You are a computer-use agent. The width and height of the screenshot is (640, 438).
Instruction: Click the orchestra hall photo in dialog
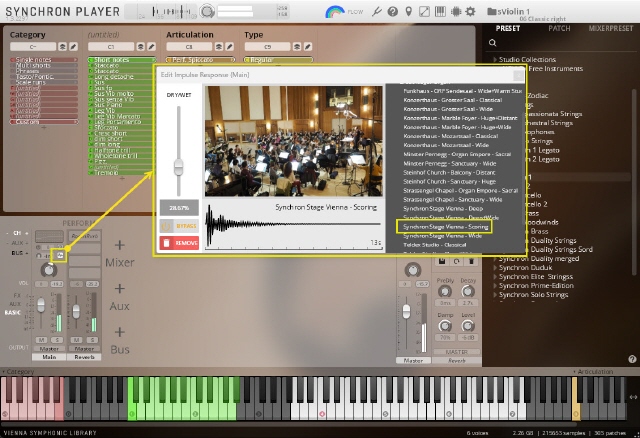[294, 141]
